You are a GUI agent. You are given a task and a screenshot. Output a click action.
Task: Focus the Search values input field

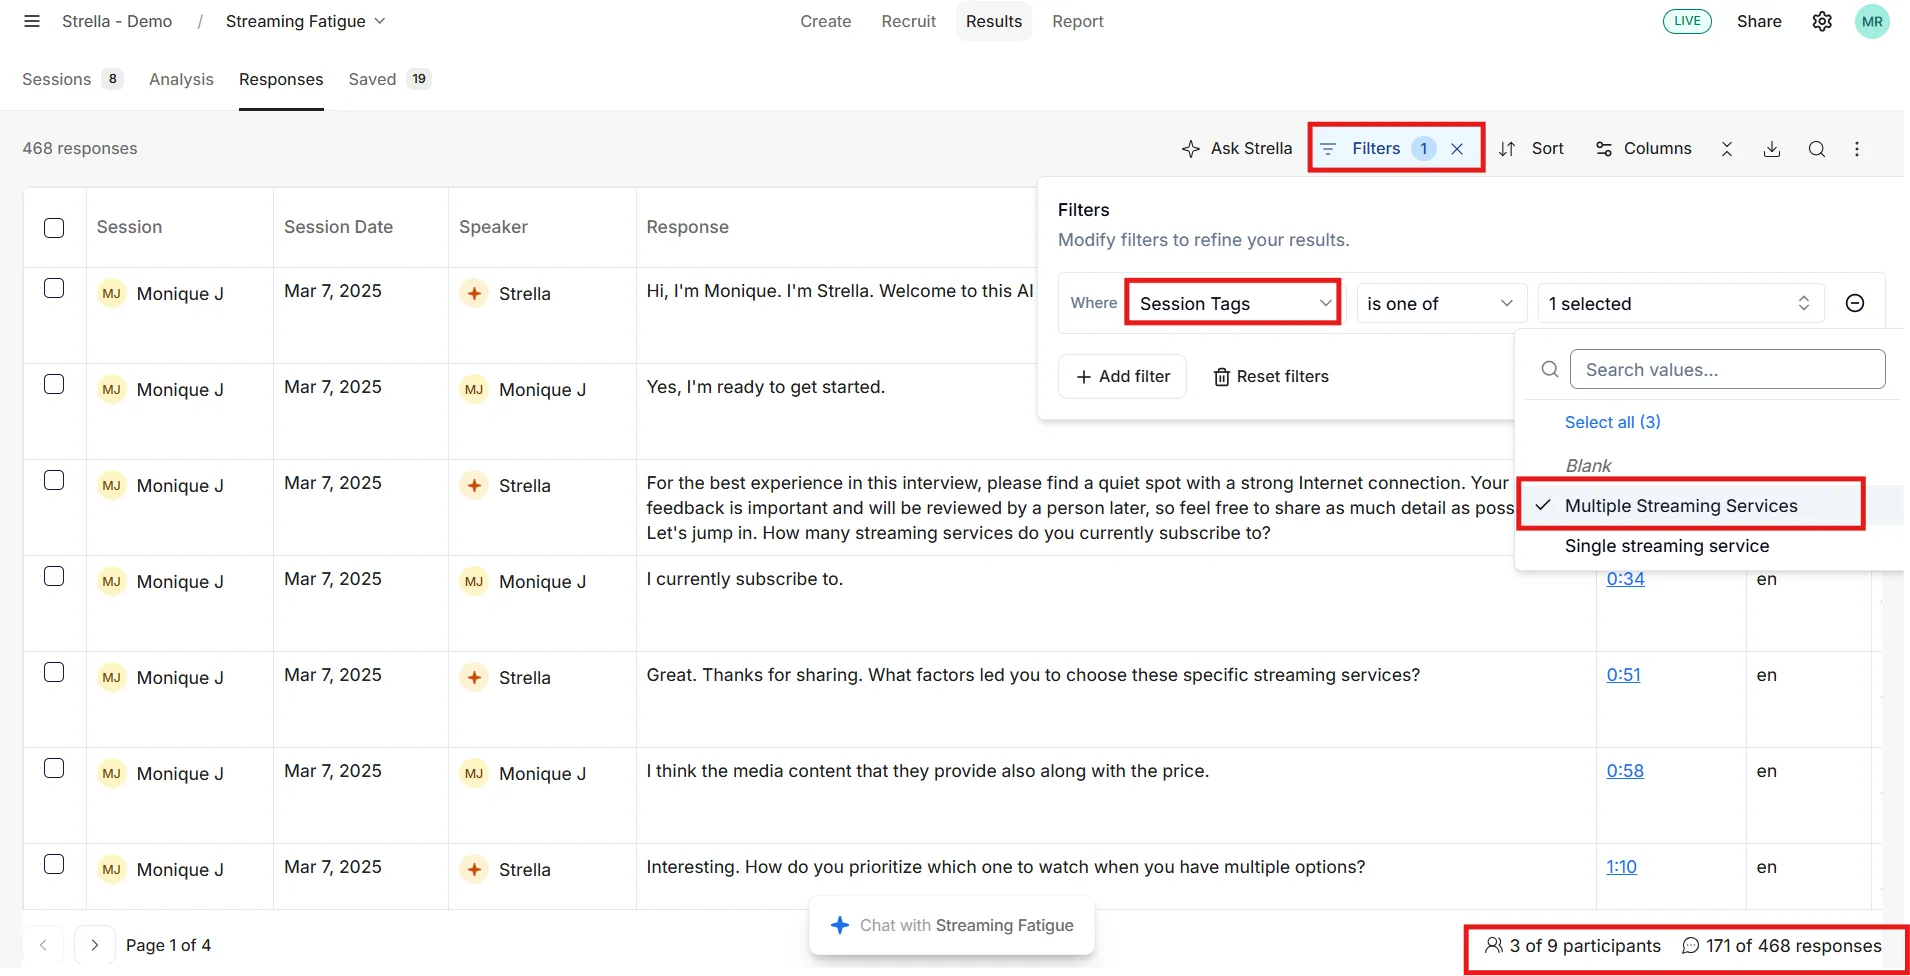[x=1727, y=369]
